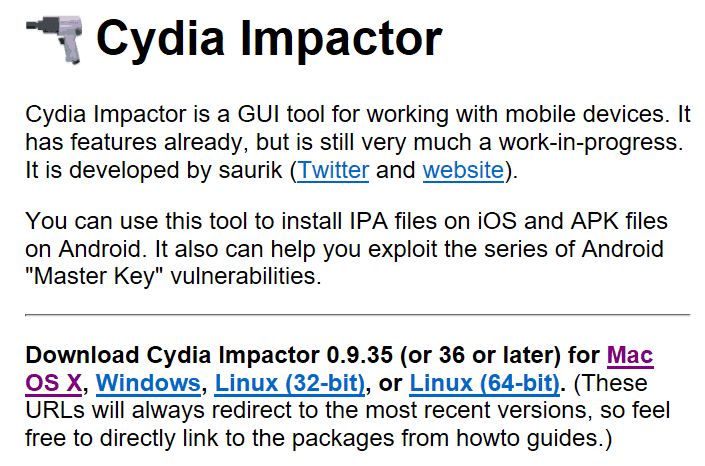The image size is (705, 466).
Task: Get the Linux (64-bit) package
Action: pyautogui.click(x=484, y=383)
